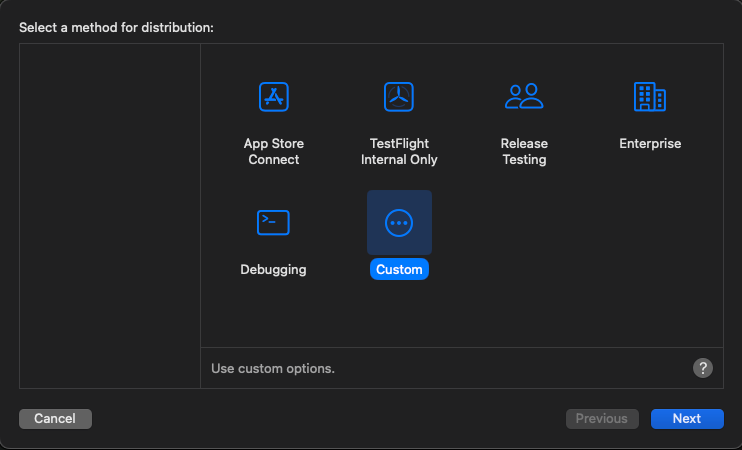The image size is (742, 450).
Task: Click the Custom ellipsis icon
Action: (x=399, y=222)
